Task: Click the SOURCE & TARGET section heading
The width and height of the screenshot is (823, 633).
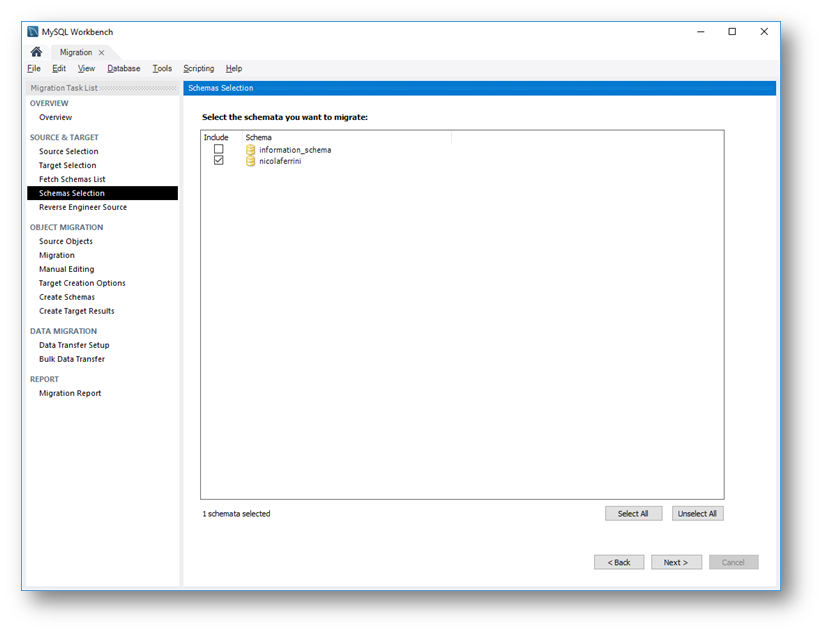Action: (x=64, y=138)
